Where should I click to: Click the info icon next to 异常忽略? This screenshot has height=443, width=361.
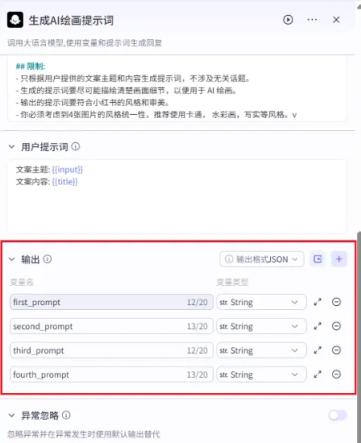66,415
